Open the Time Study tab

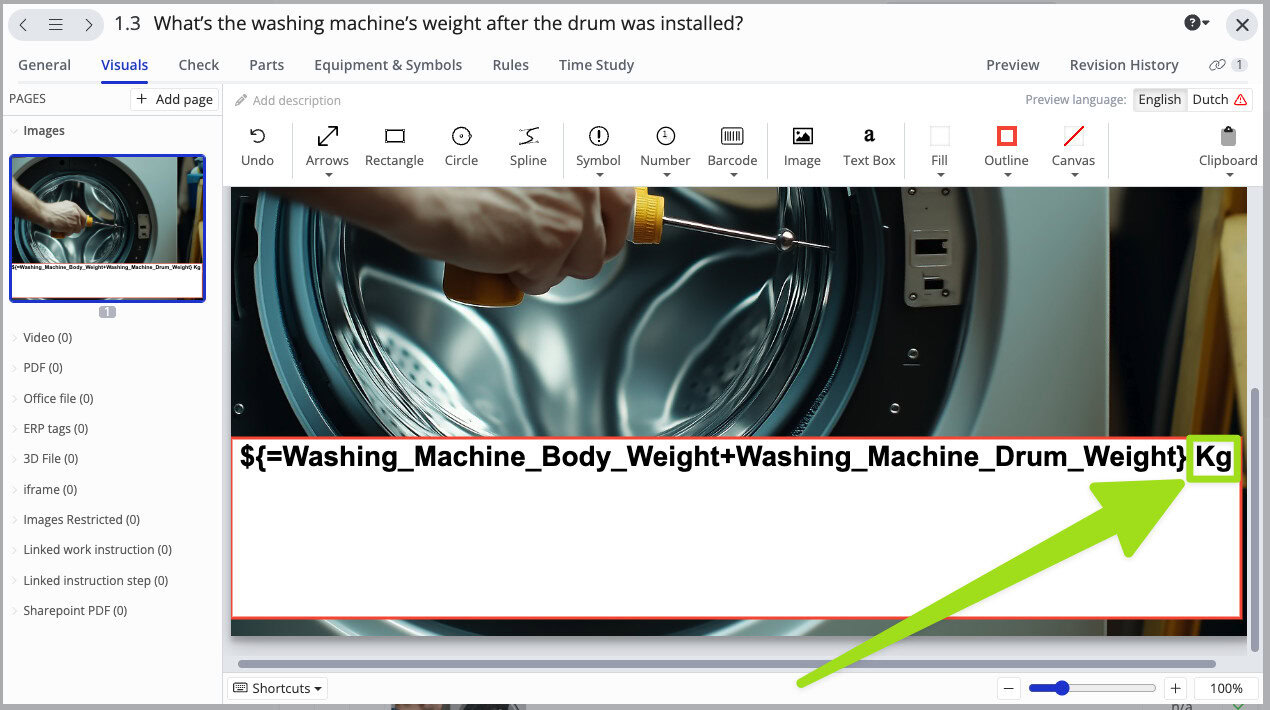click(596, 64)
